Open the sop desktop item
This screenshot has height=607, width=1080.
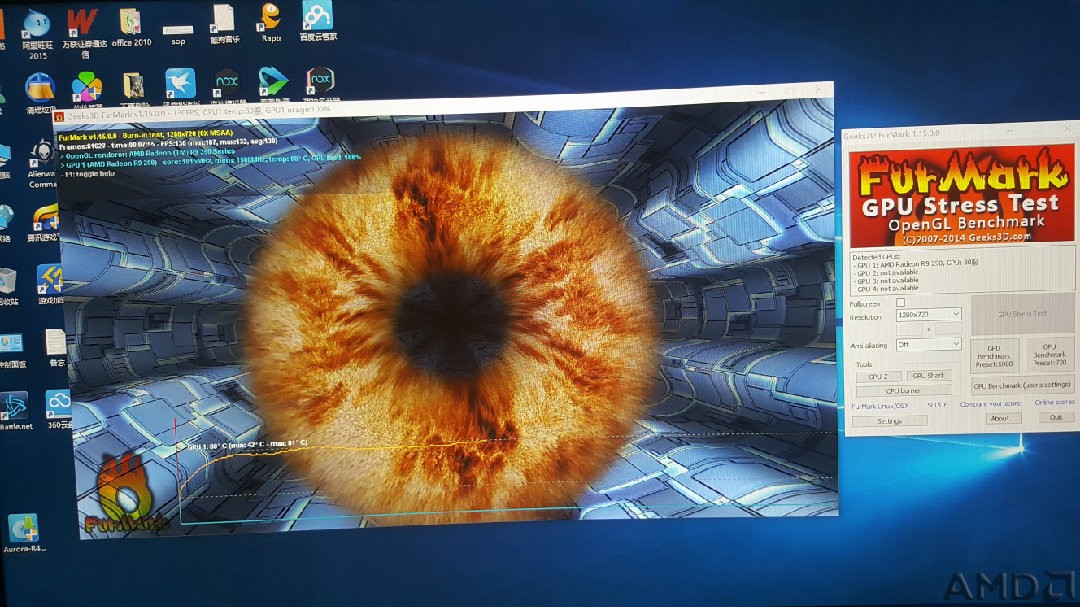pyautogui.click(x=178, y=33)
